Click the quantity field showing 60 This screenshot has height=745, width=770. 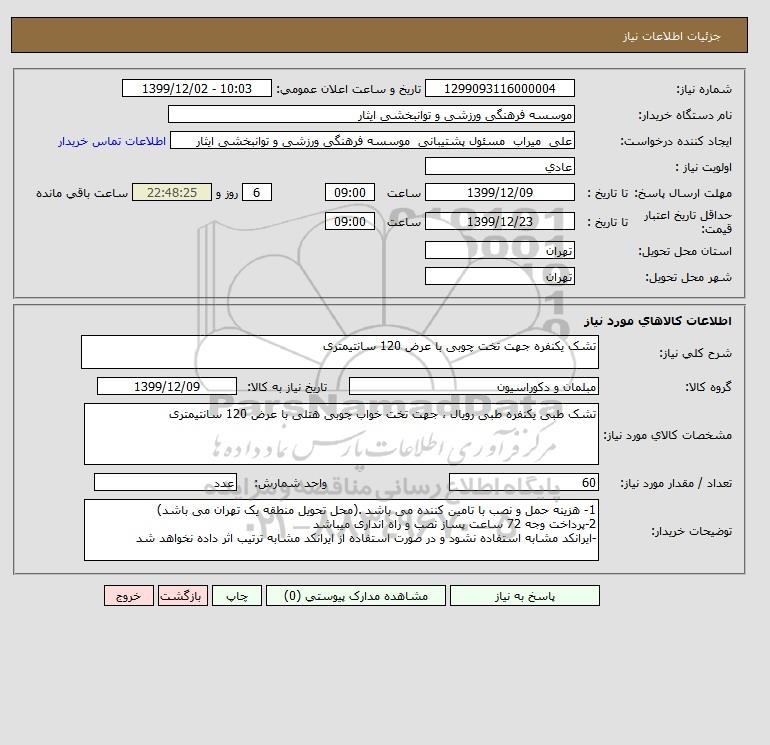click(523, 483)
